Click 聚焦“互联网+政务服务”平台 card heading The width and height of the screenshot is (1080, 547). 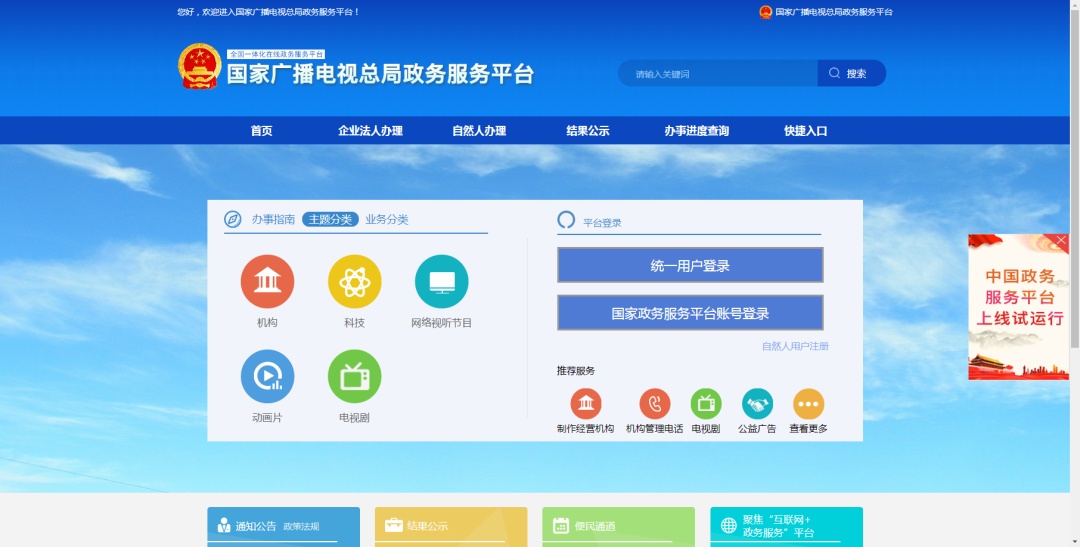[778, 526]
